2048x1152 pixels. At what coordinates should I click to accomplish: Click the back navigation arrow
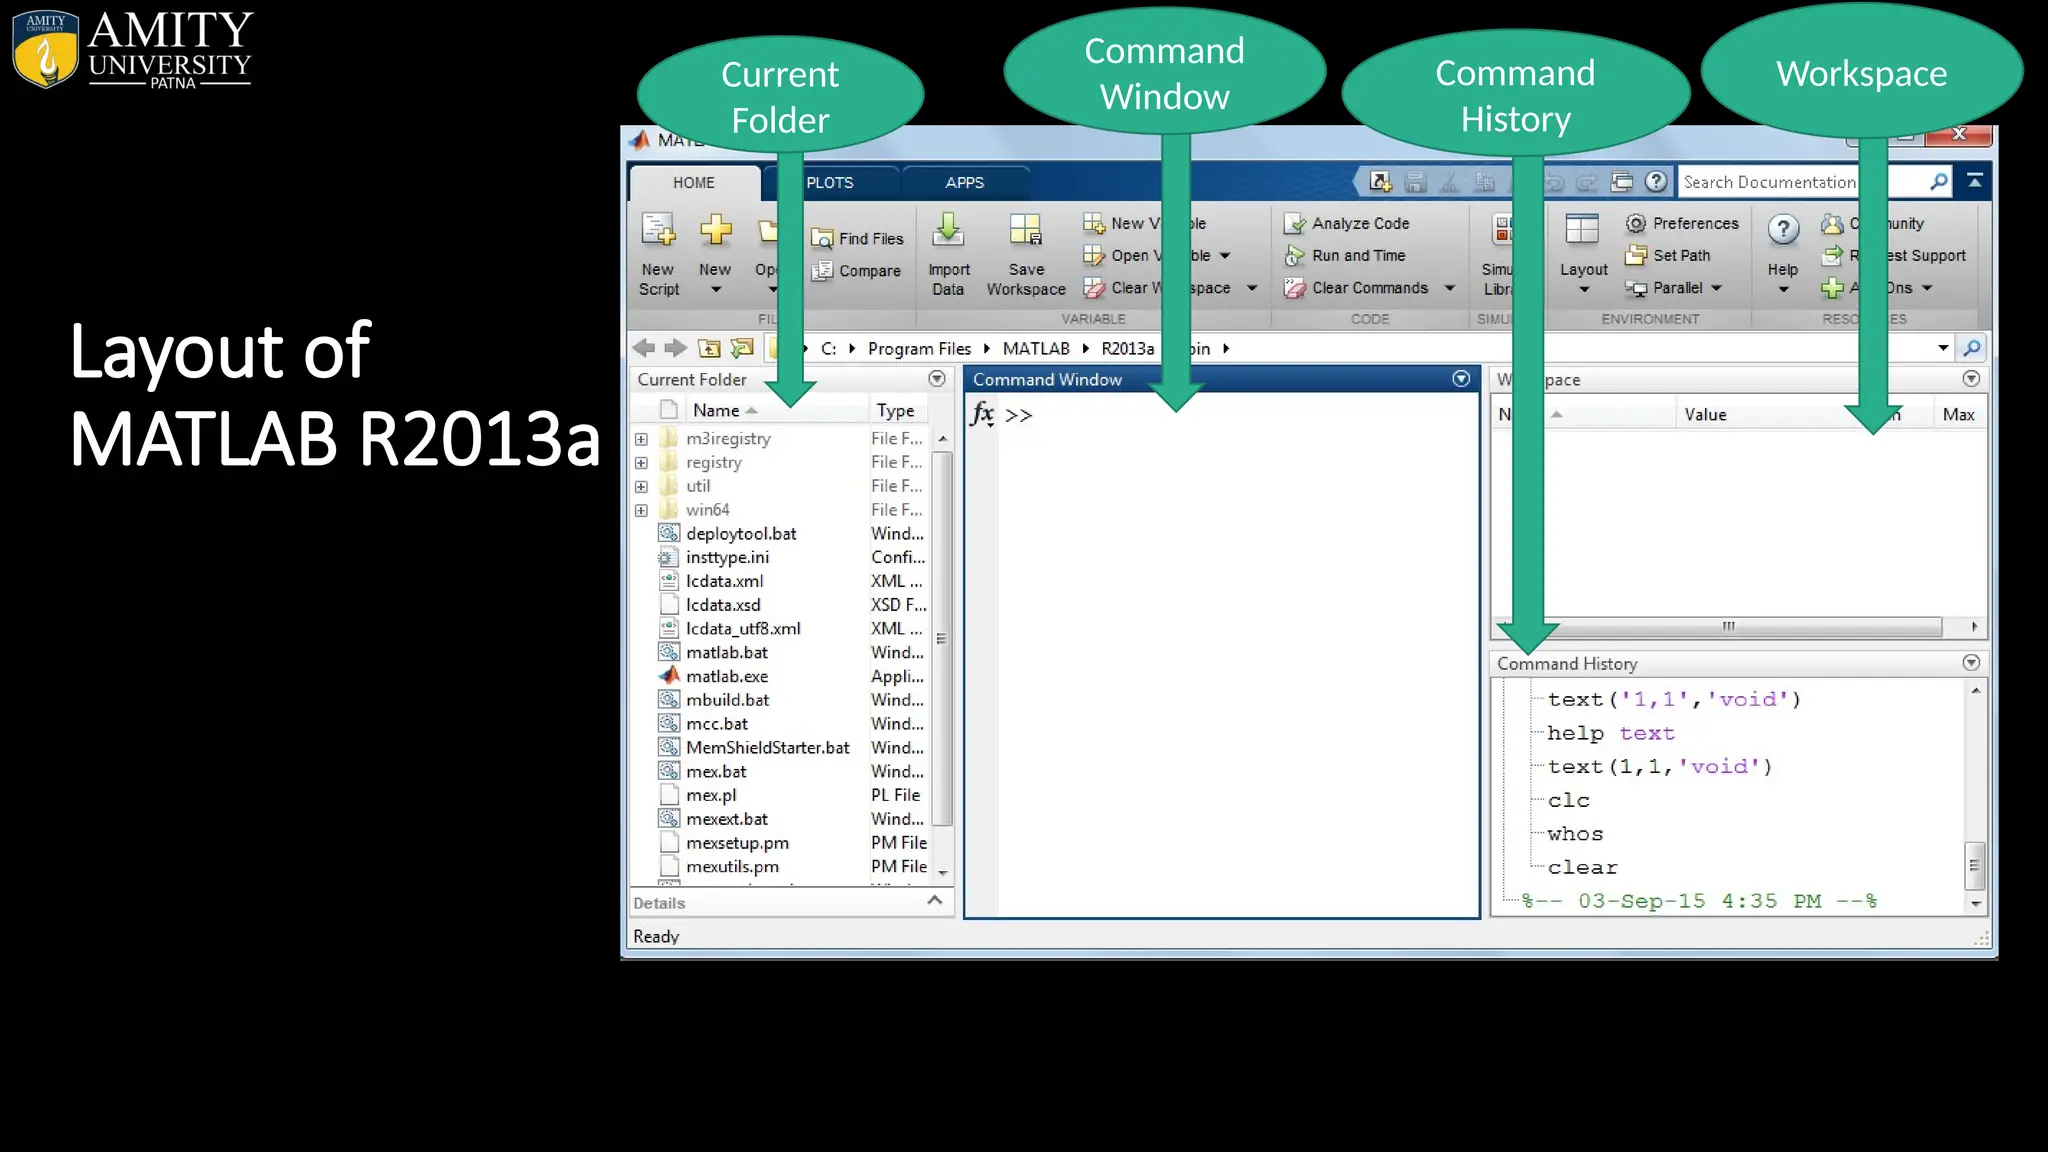click(x=644, y=348)
